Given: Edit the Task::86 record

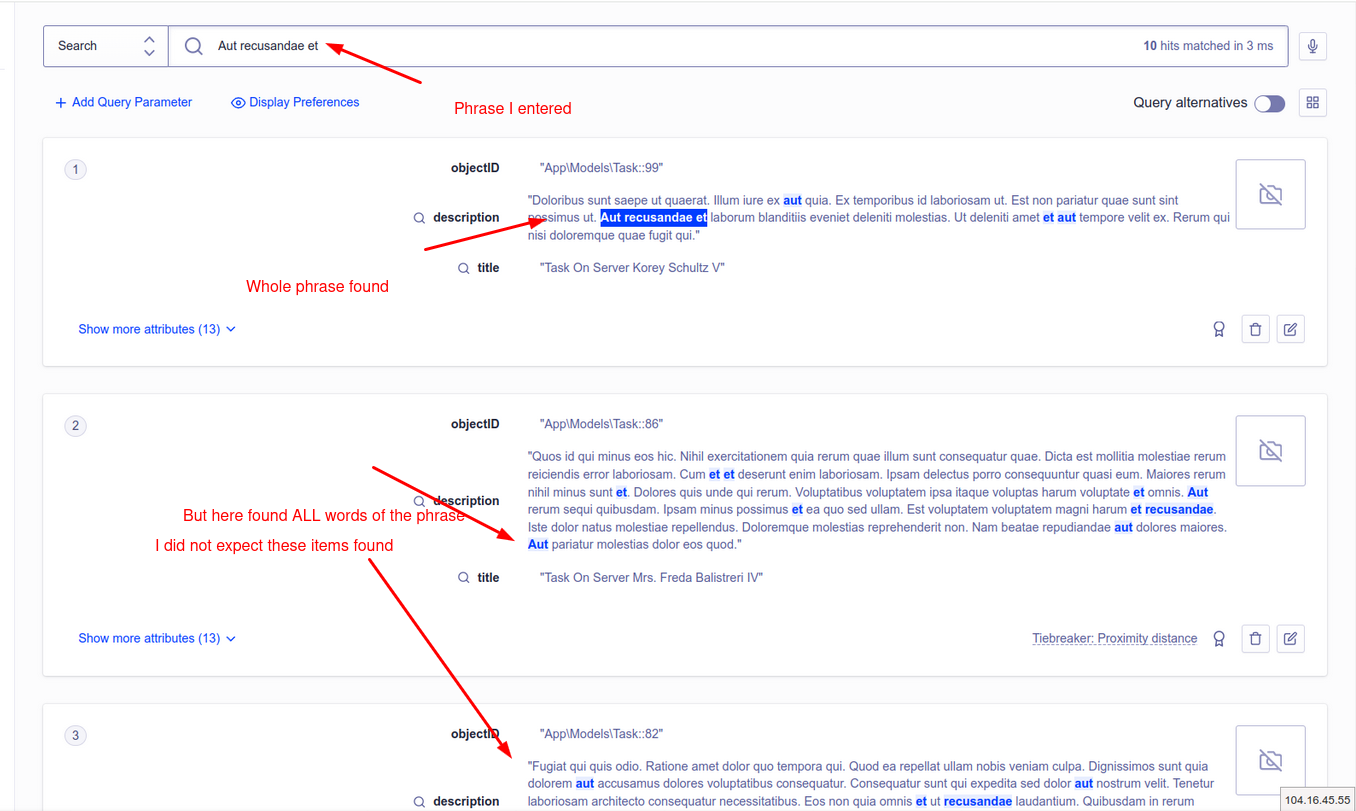Looking at the screenshot, I should [x=1290, y=638].
